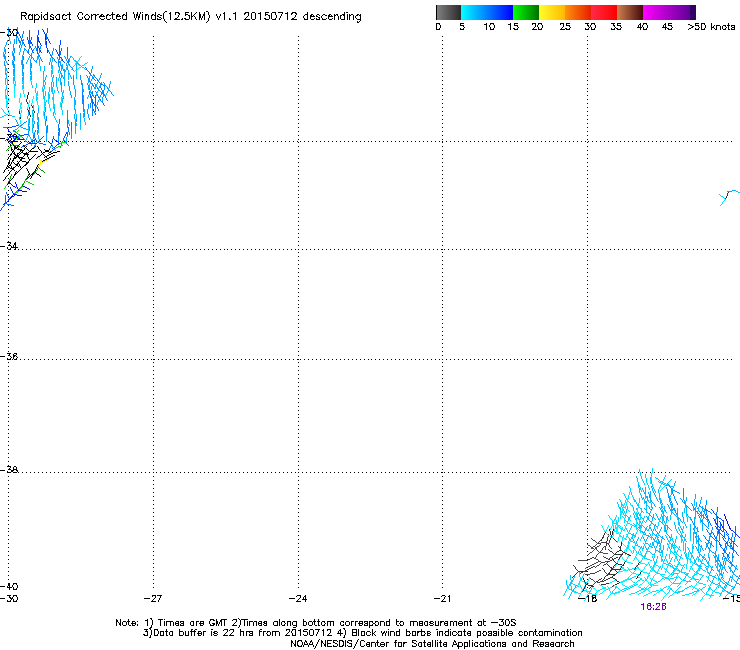This screenshot has height=650, width=740.
Task: Click the '>50 knots' legend label
Action: (x=711, y=27)
